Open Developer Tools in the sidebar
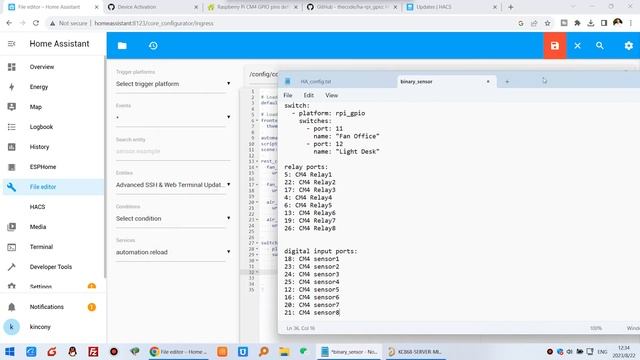Image resolution: width=640 pixels, height=360 pixels. point(53,267)
